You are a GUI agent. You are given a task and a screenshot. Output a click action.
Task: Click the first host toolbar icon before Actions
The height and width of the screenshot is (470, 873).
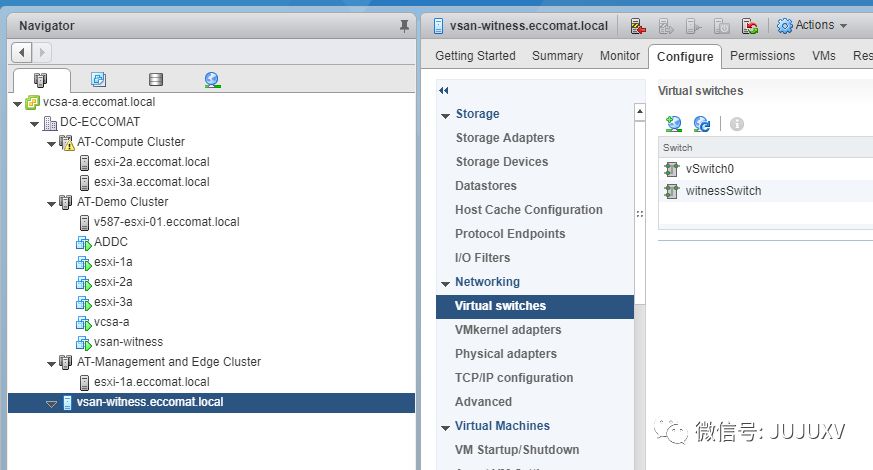pos(638,26)
